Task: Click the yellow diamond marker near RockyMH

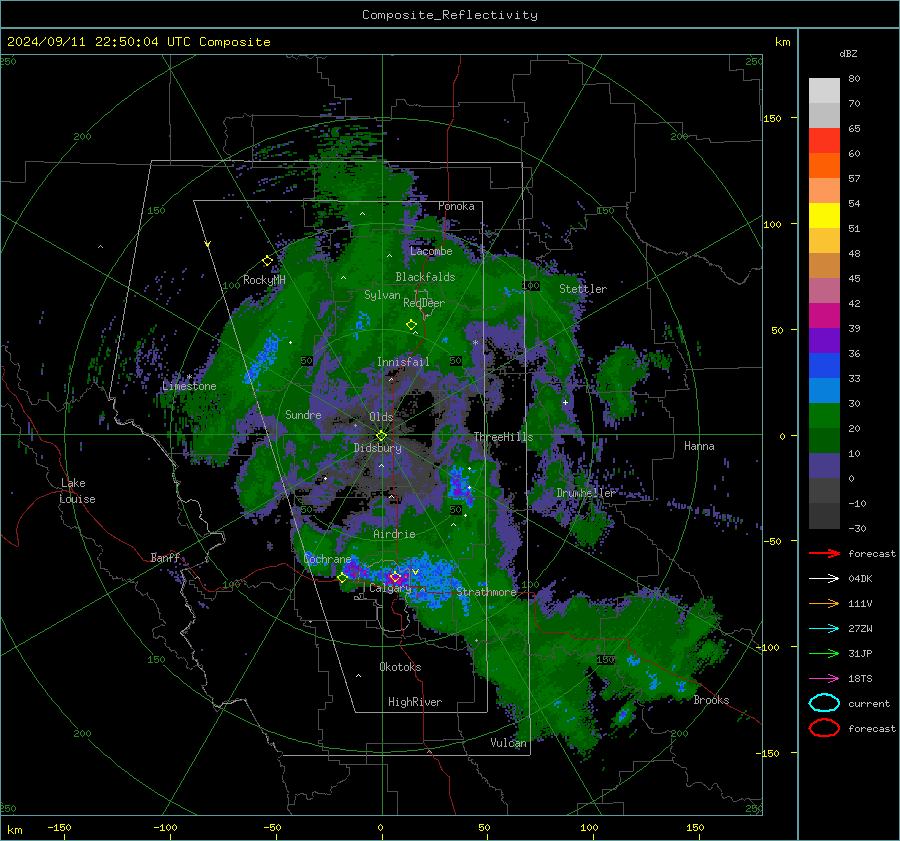Action: tap(267, 261)
